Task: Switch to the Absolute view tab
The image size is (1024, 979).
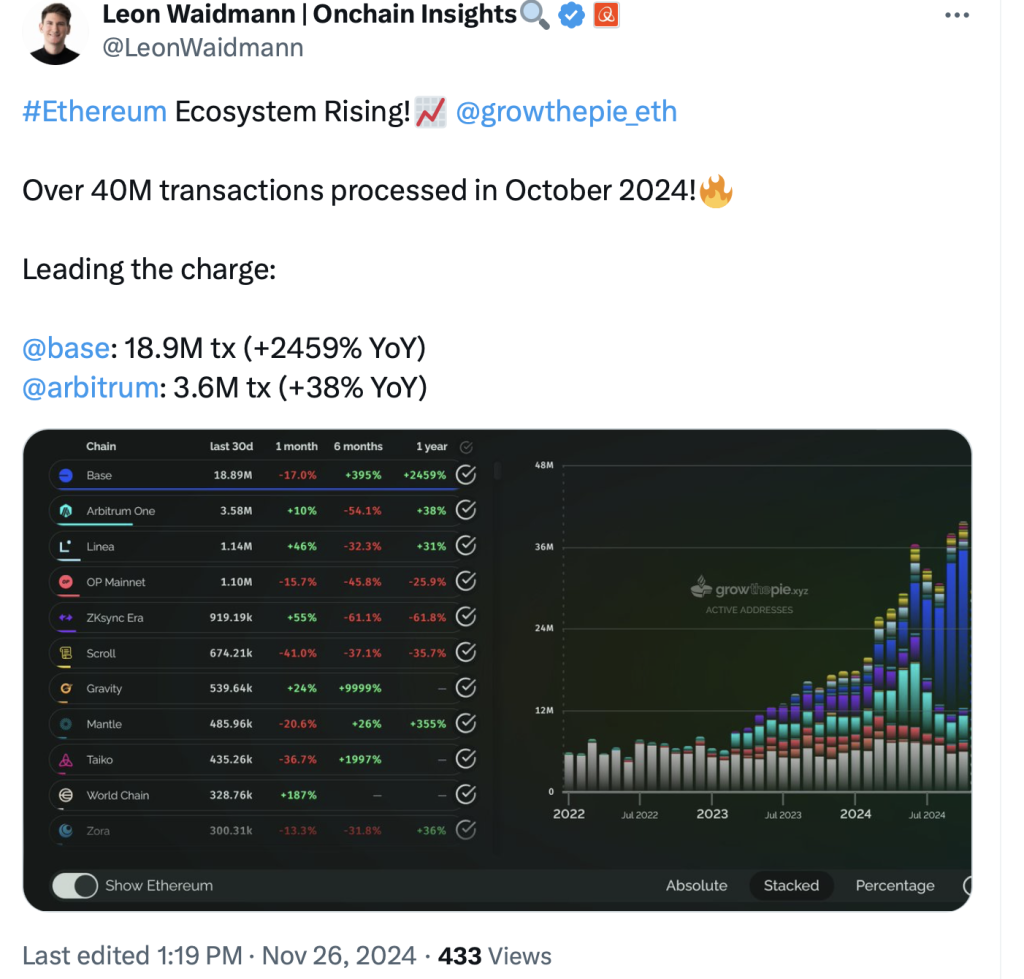Action: pos(696,886)
